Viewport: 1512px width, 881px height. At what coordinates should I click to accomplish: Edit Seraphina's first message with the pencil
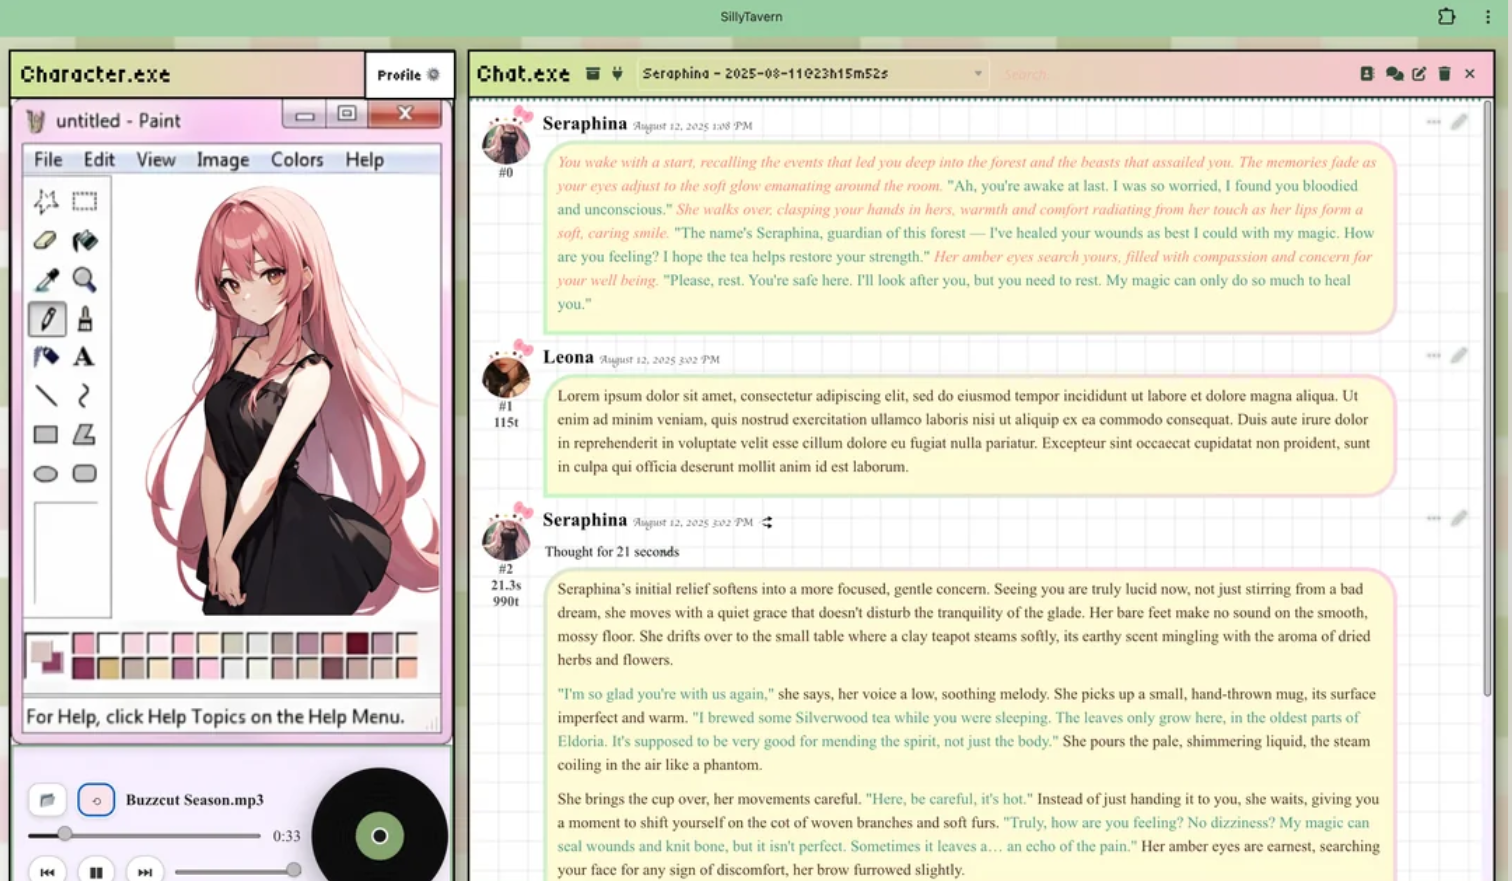pyautogui.click(x=1460, y=122)
